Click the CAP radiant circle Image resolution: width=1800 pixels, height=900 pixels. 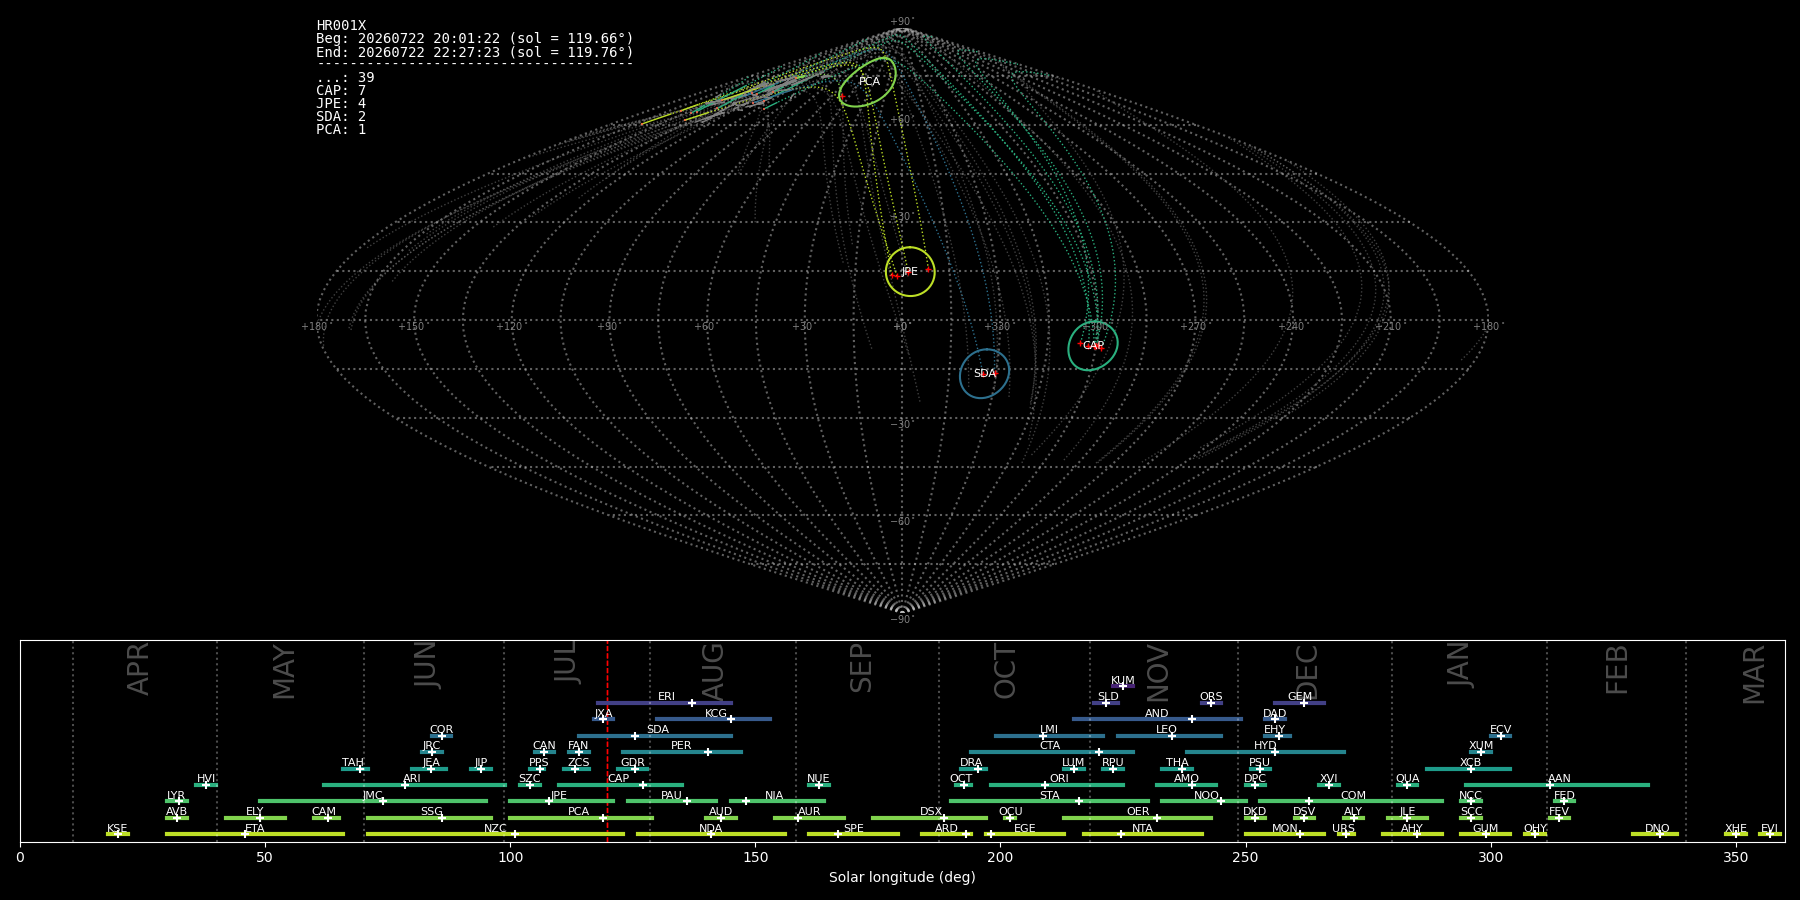1093,346
